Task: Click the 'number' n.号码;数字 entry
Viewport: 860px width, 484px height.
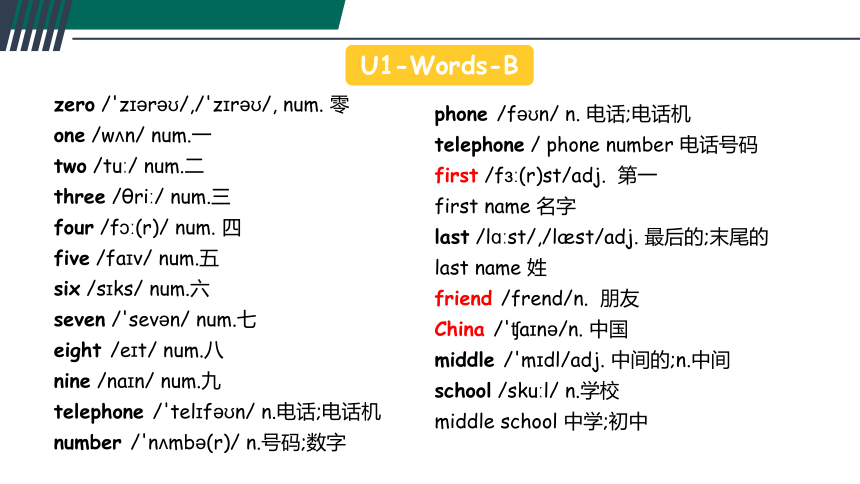Action: pos(200,442)
